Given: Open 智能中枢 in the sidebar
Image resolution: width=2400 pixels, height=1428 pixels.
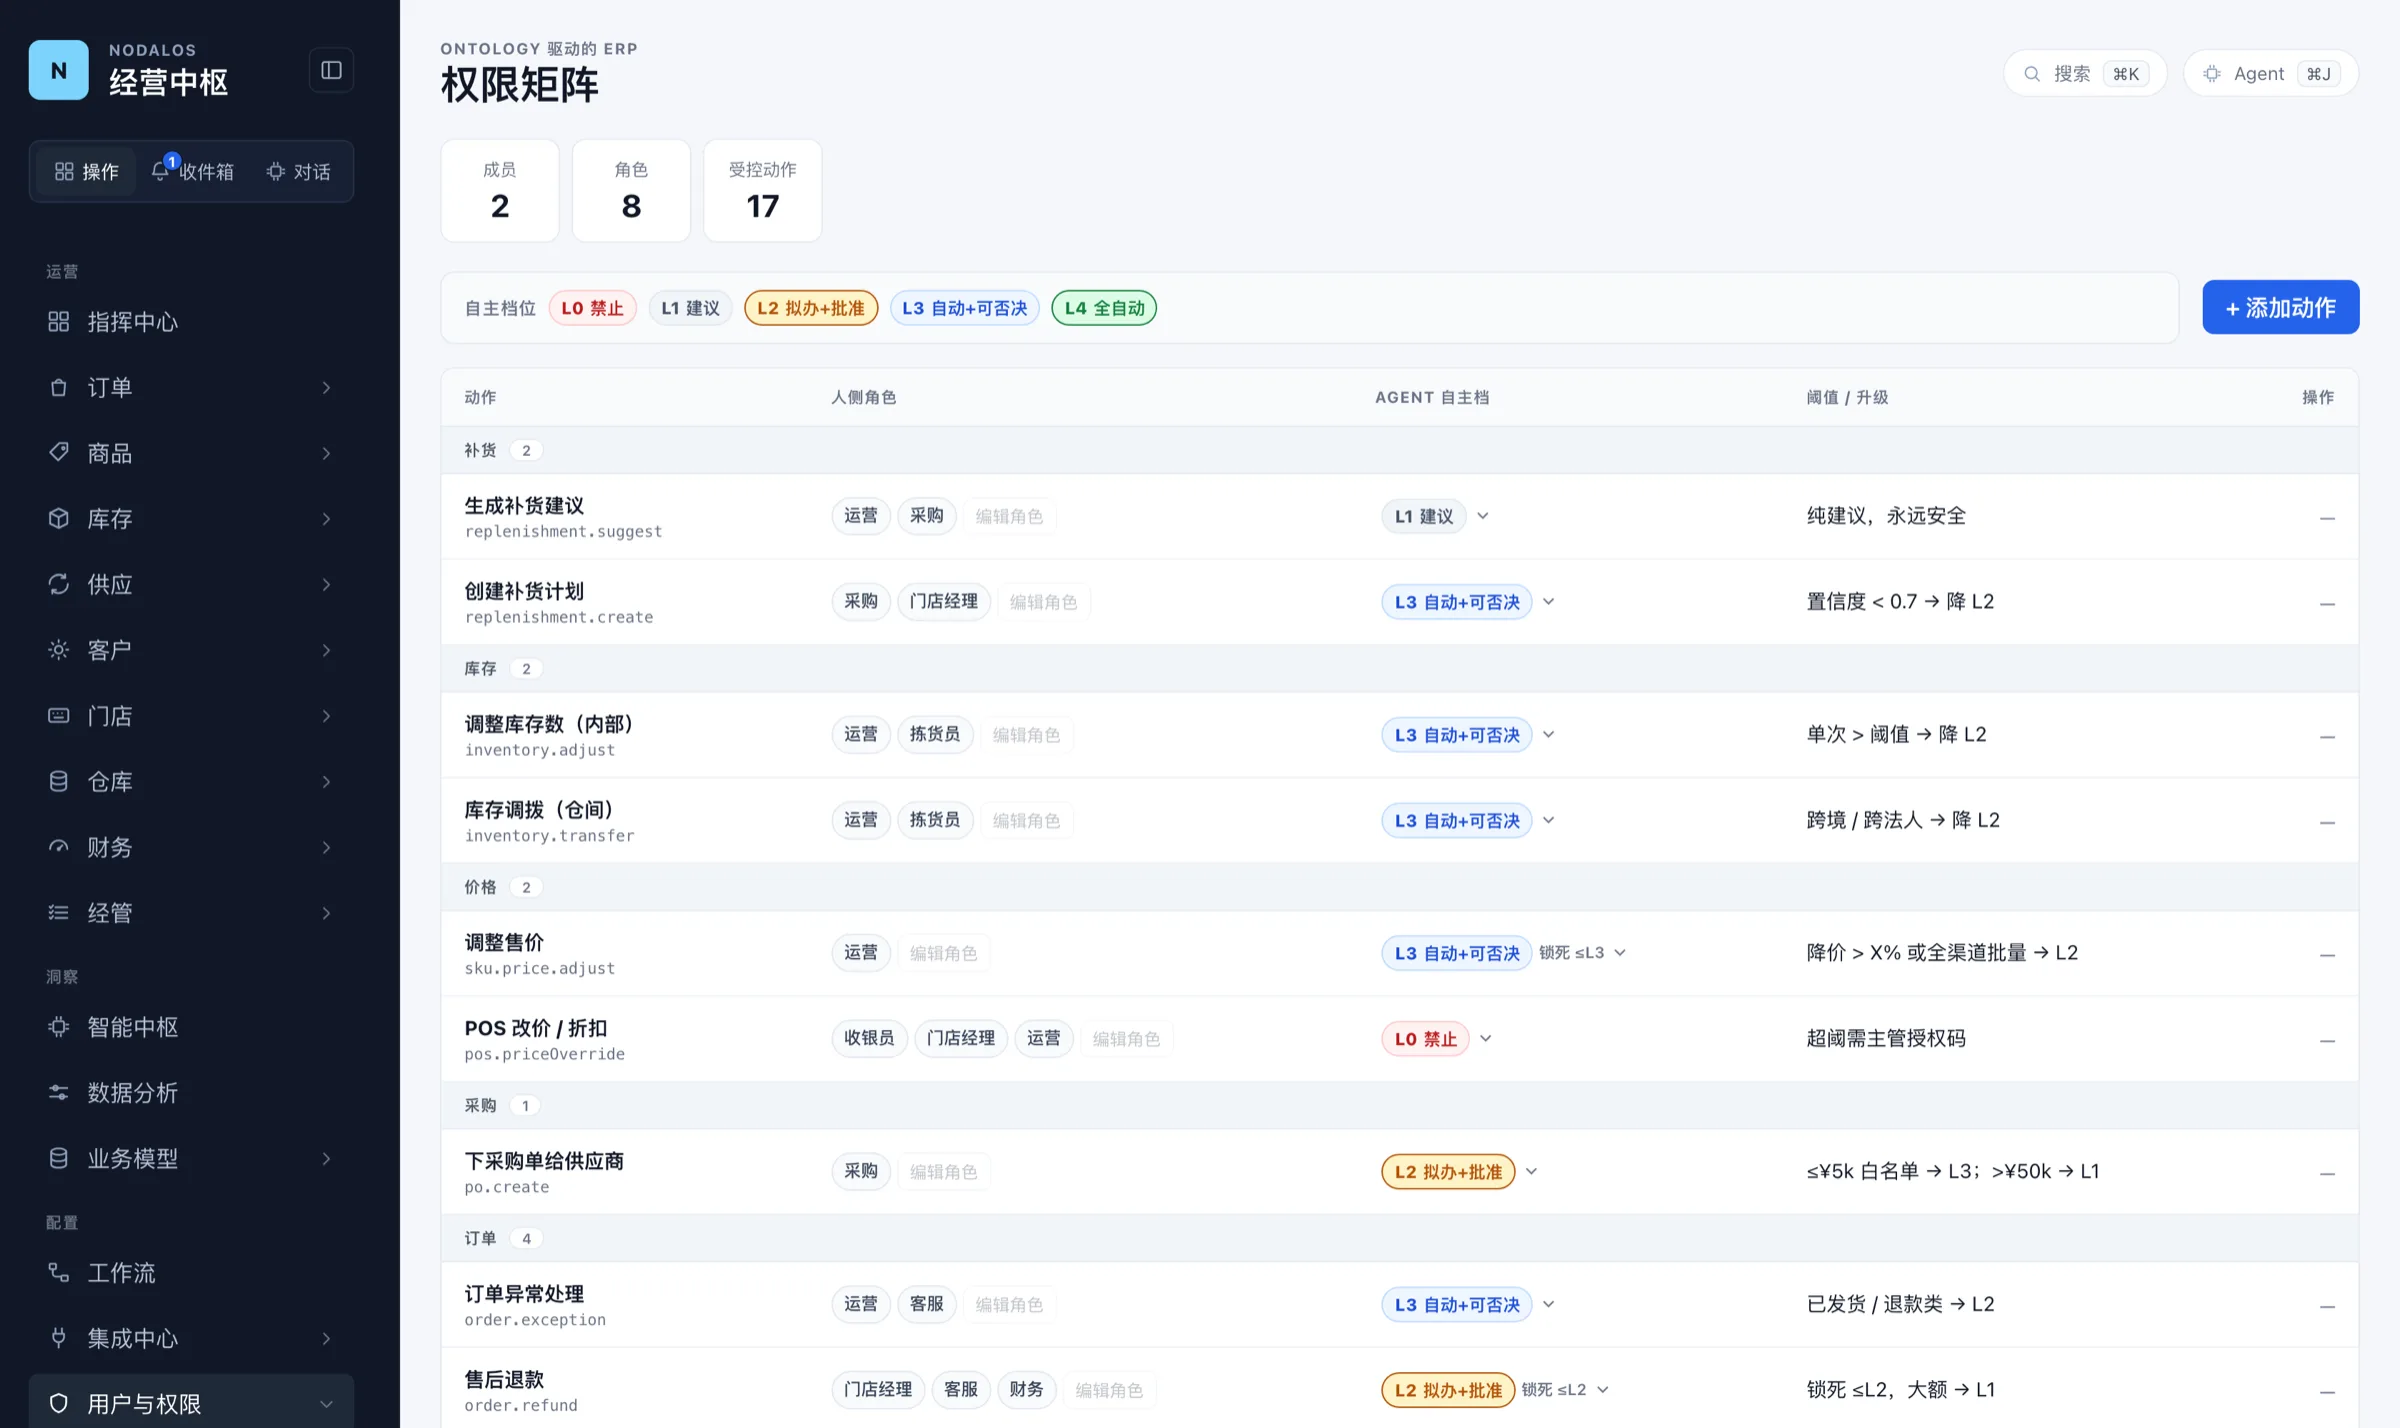Looking at the screenshot, I should (190, 1027).
